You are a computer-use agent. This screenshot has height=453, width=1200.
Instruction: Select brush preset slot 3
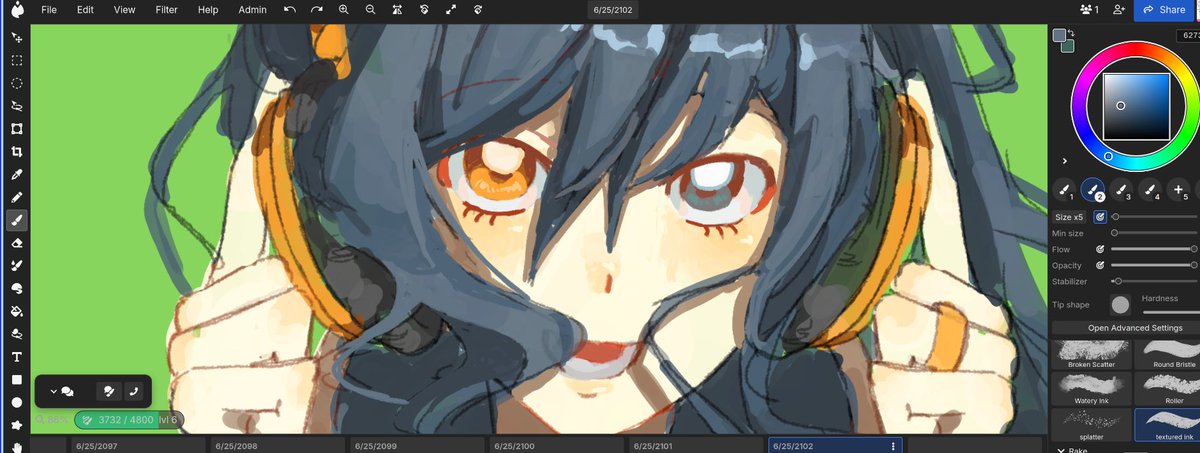click(x=1122, y=189)
